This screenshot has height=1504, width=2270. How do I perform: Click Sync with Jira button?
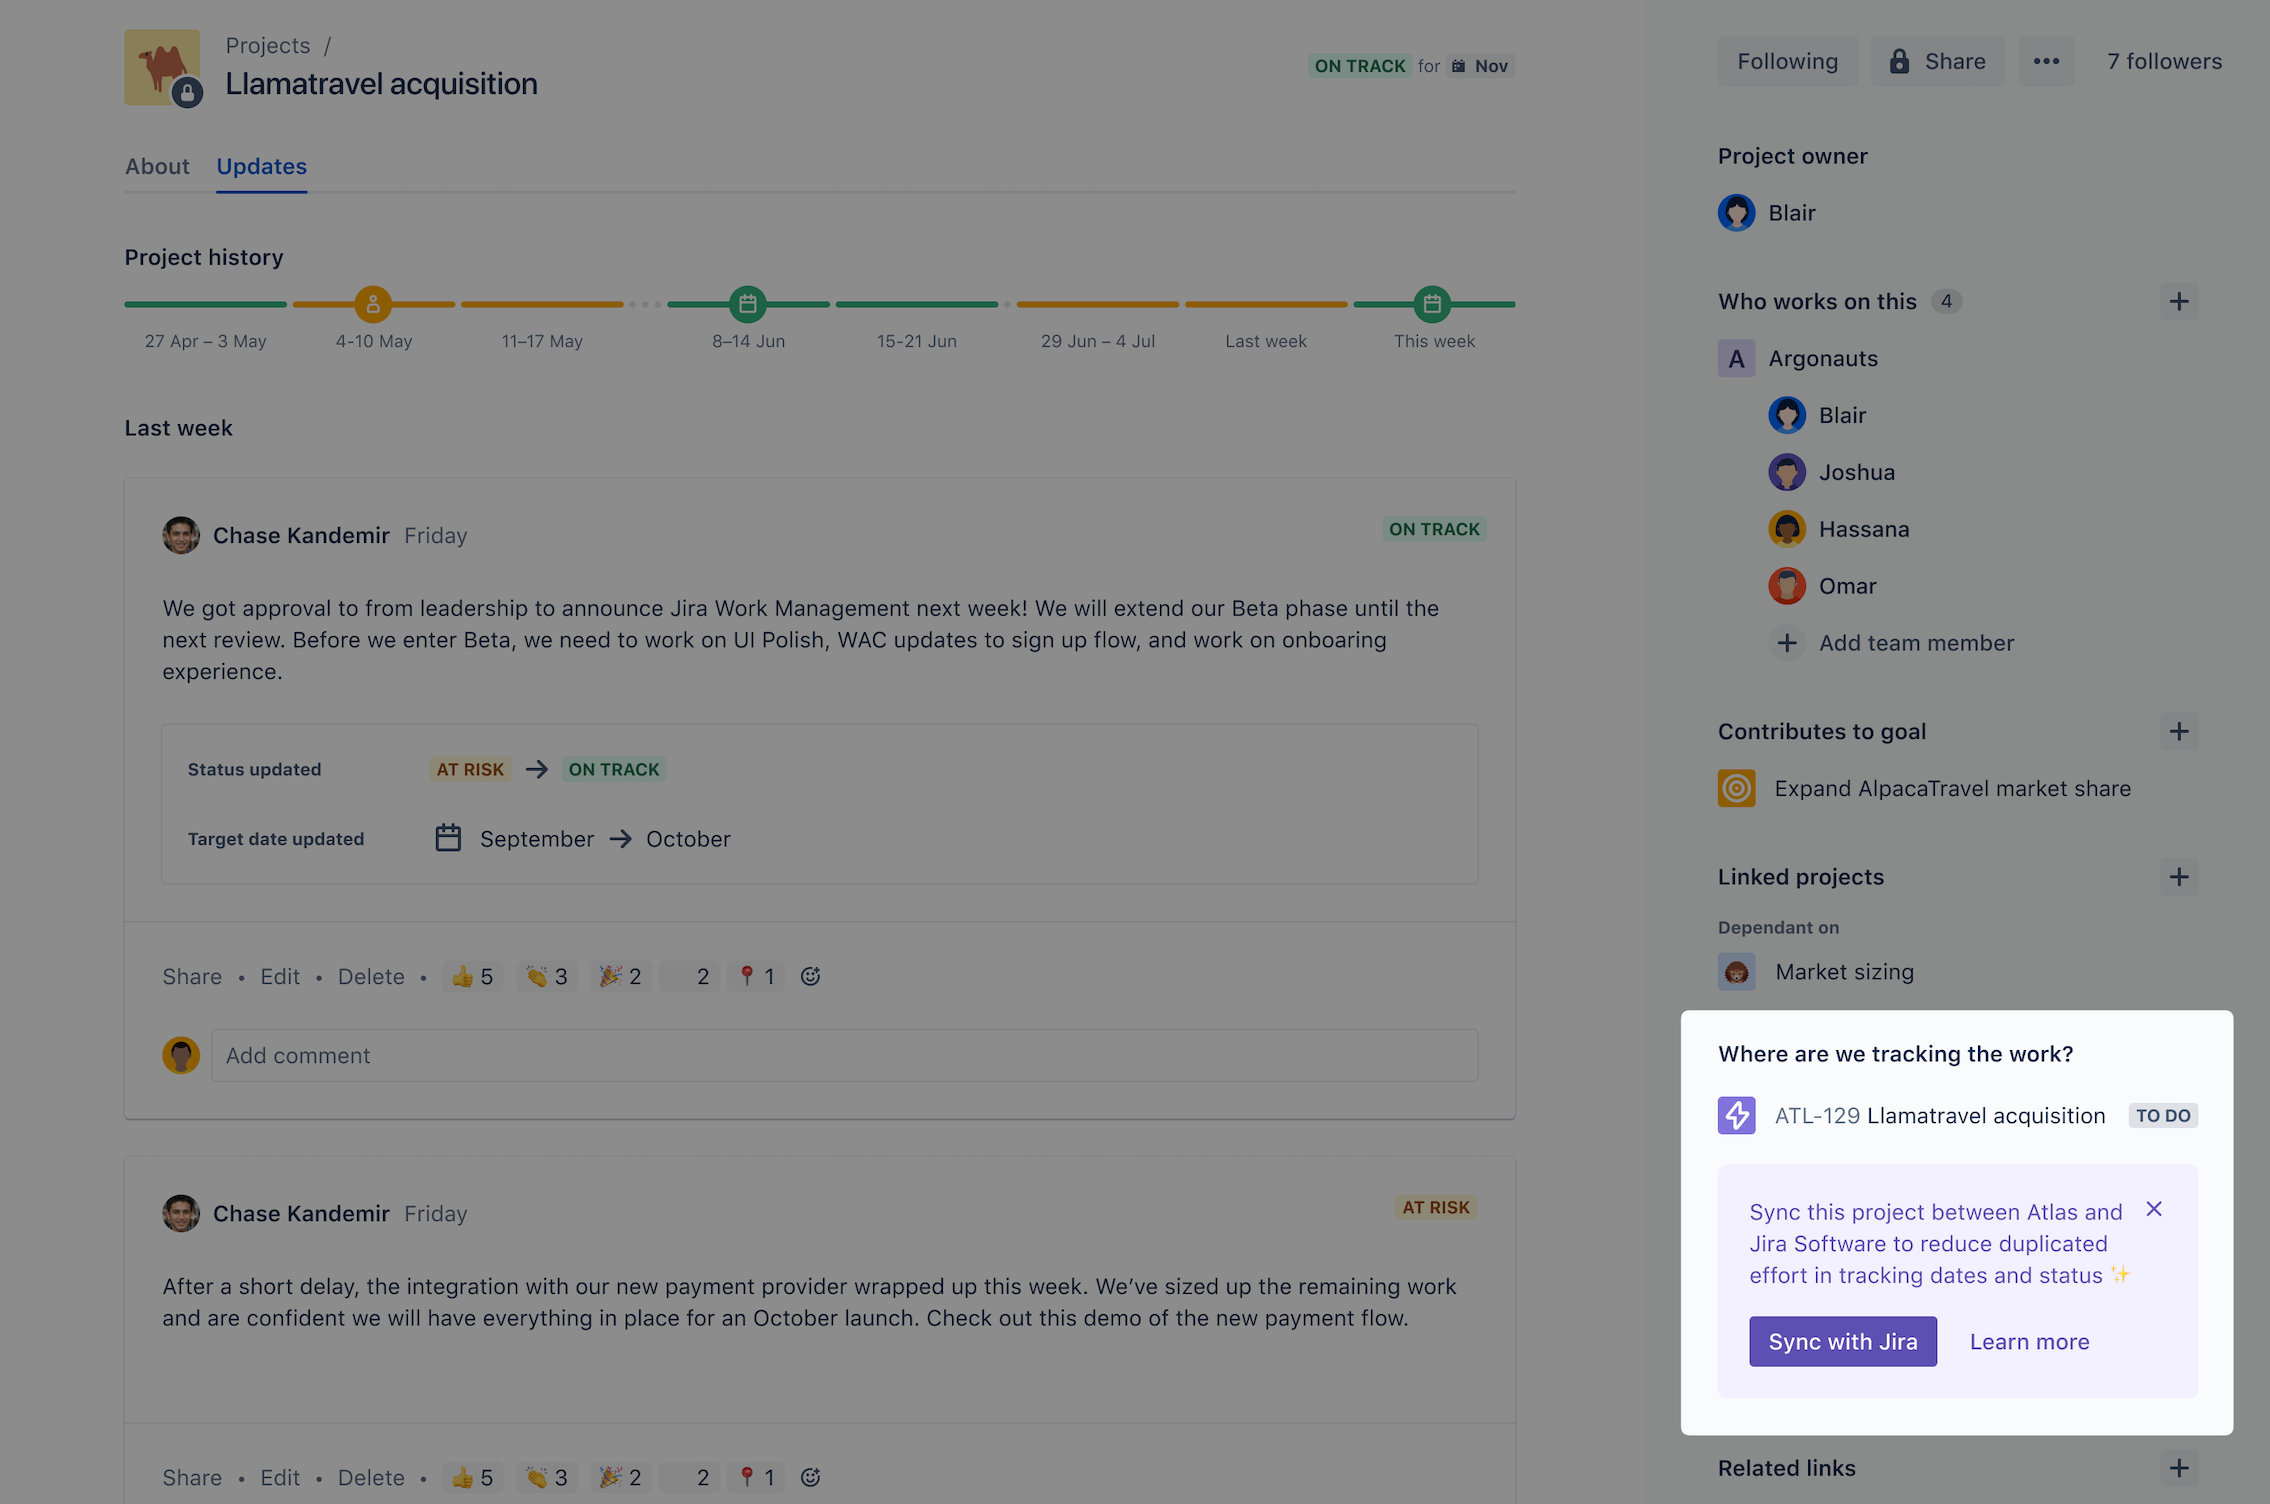click(x=1842, y=1340)
